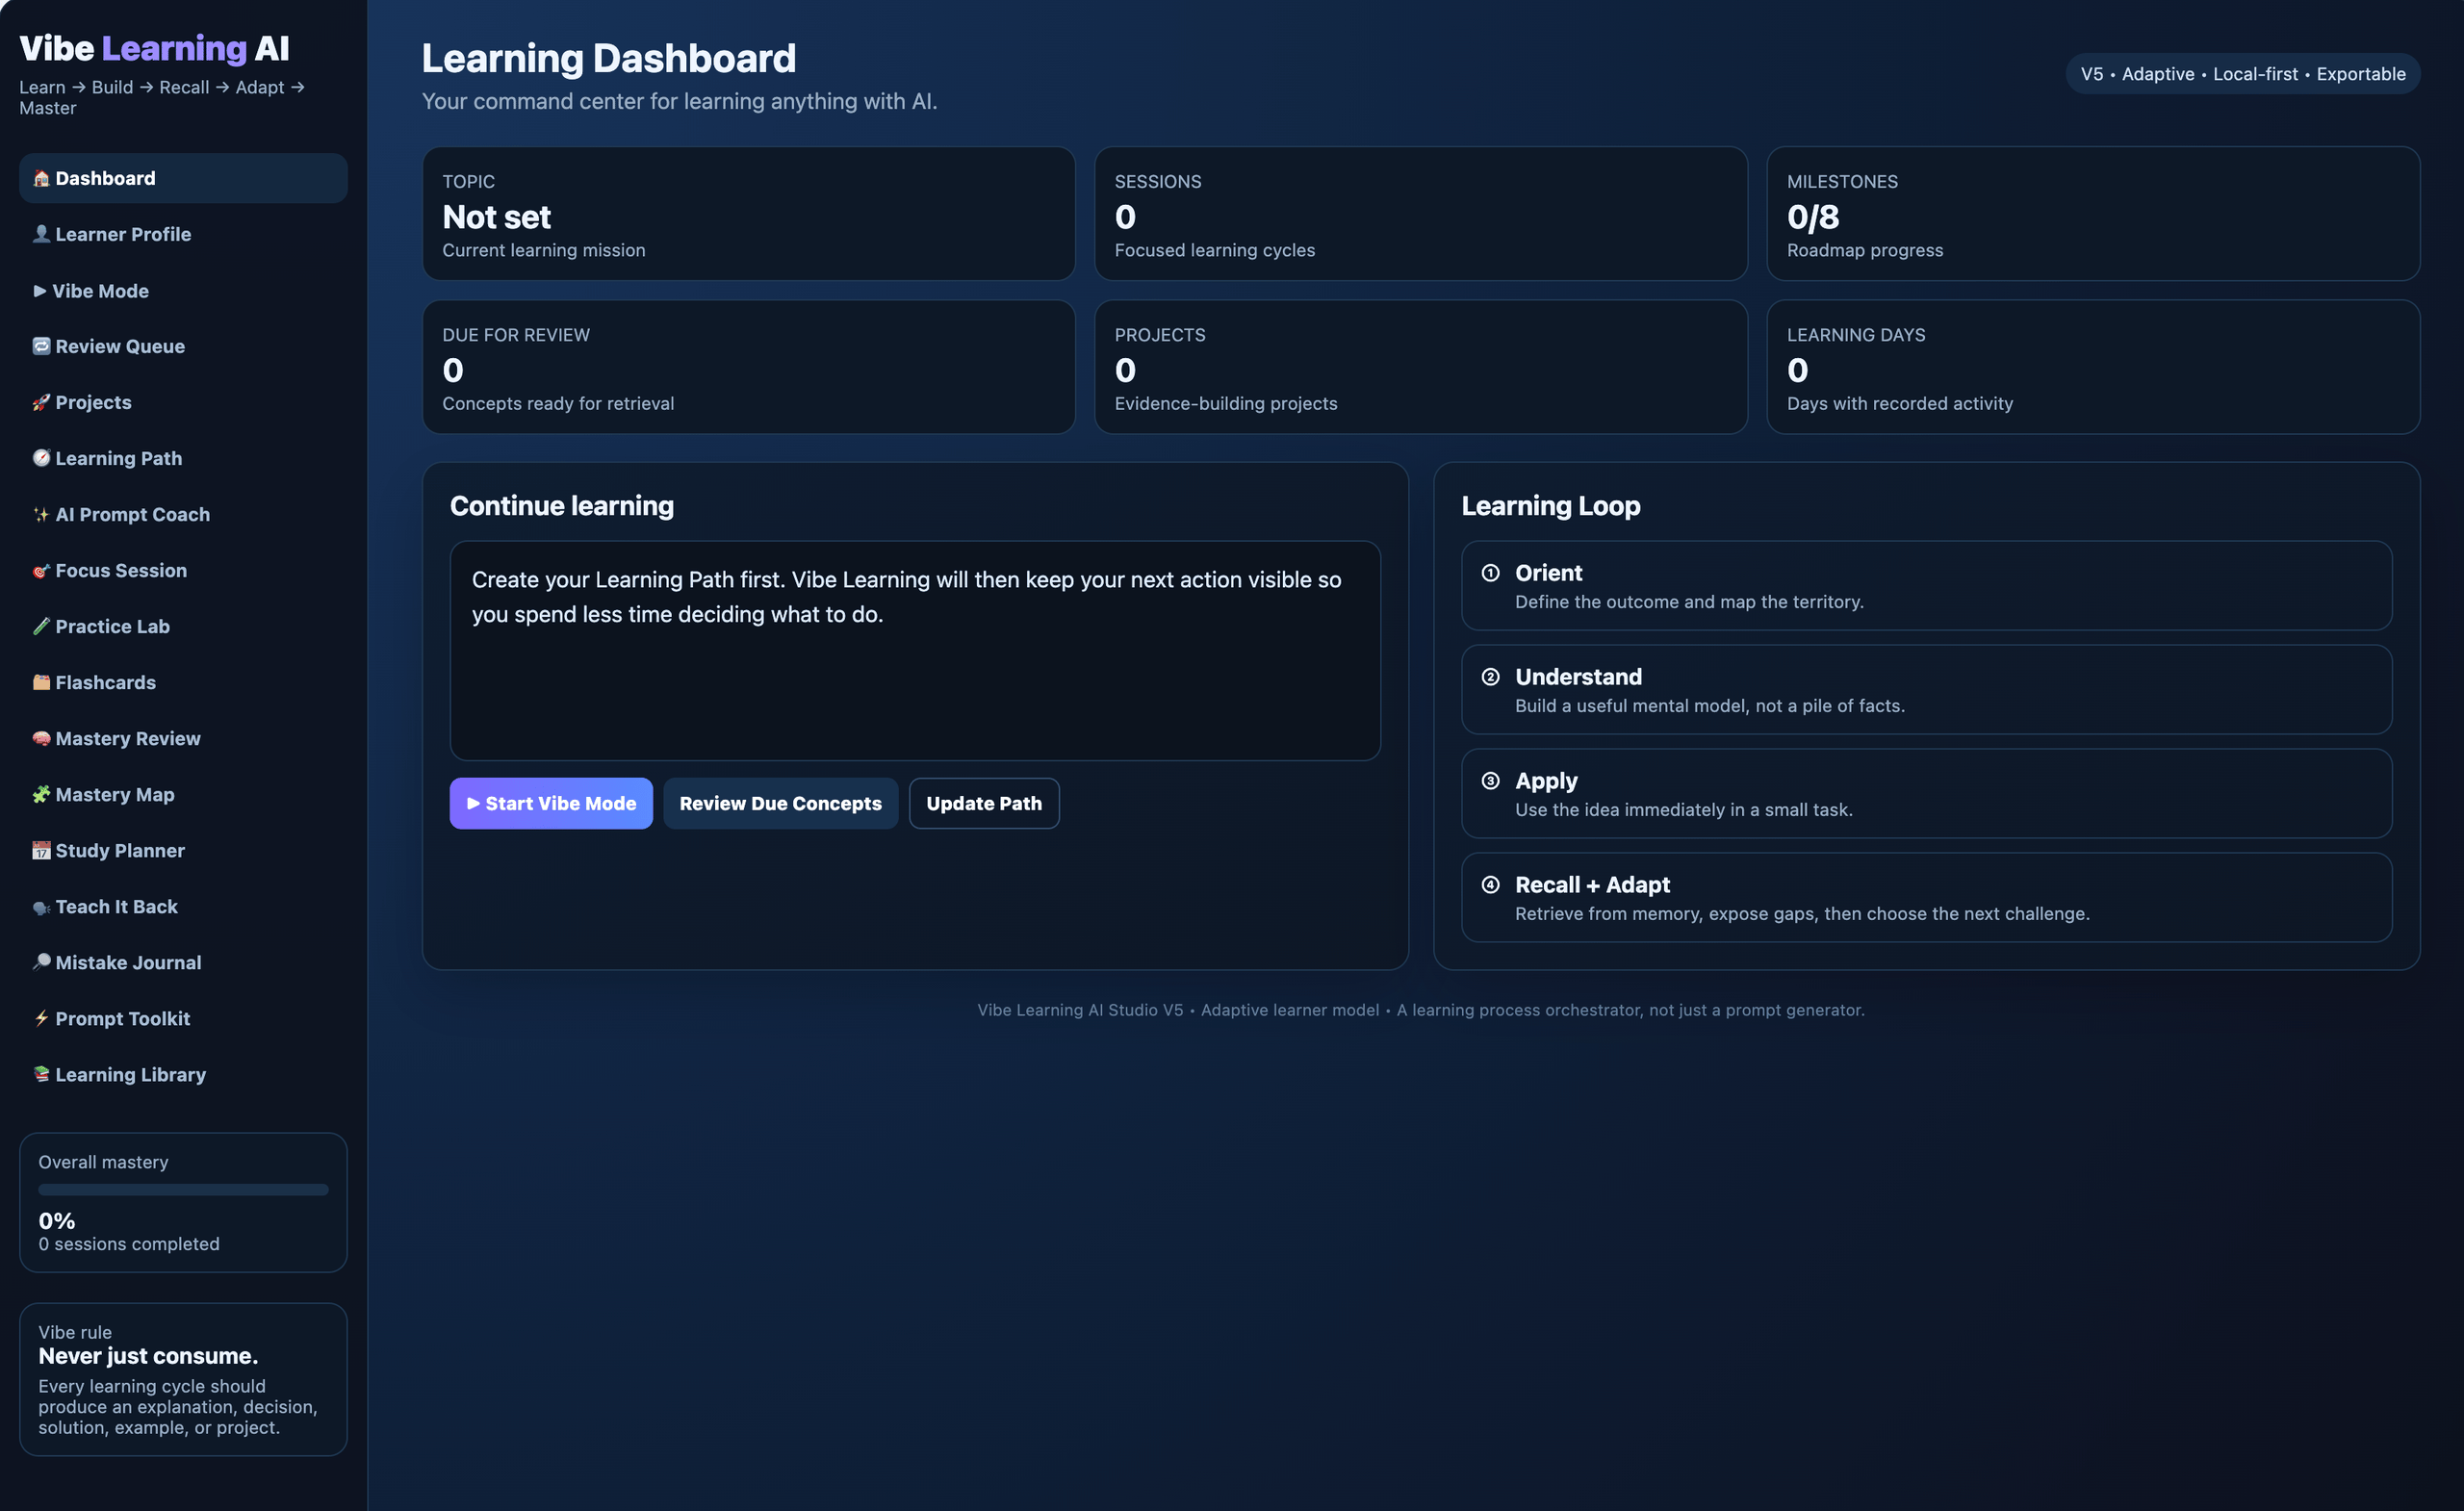
Task: Click the Update Path button
Action: coord(984,803)
